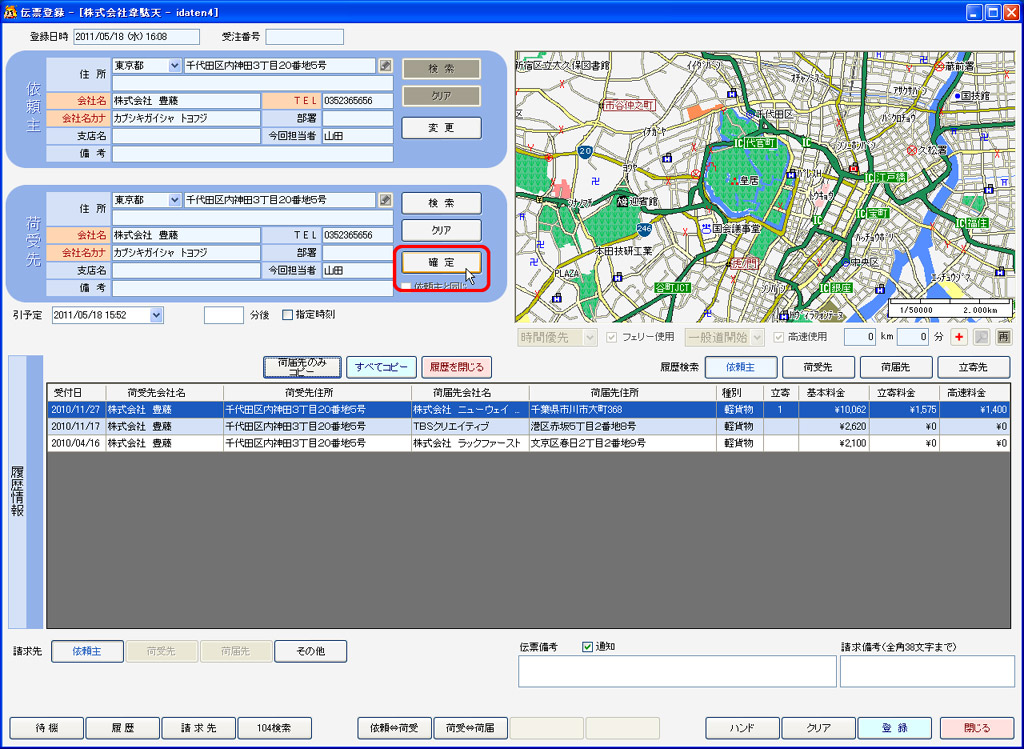Click the 伝票備考 text area
Image resolution: width=1024 pixels, height=749 pixels.
click(x=677, y=671)
